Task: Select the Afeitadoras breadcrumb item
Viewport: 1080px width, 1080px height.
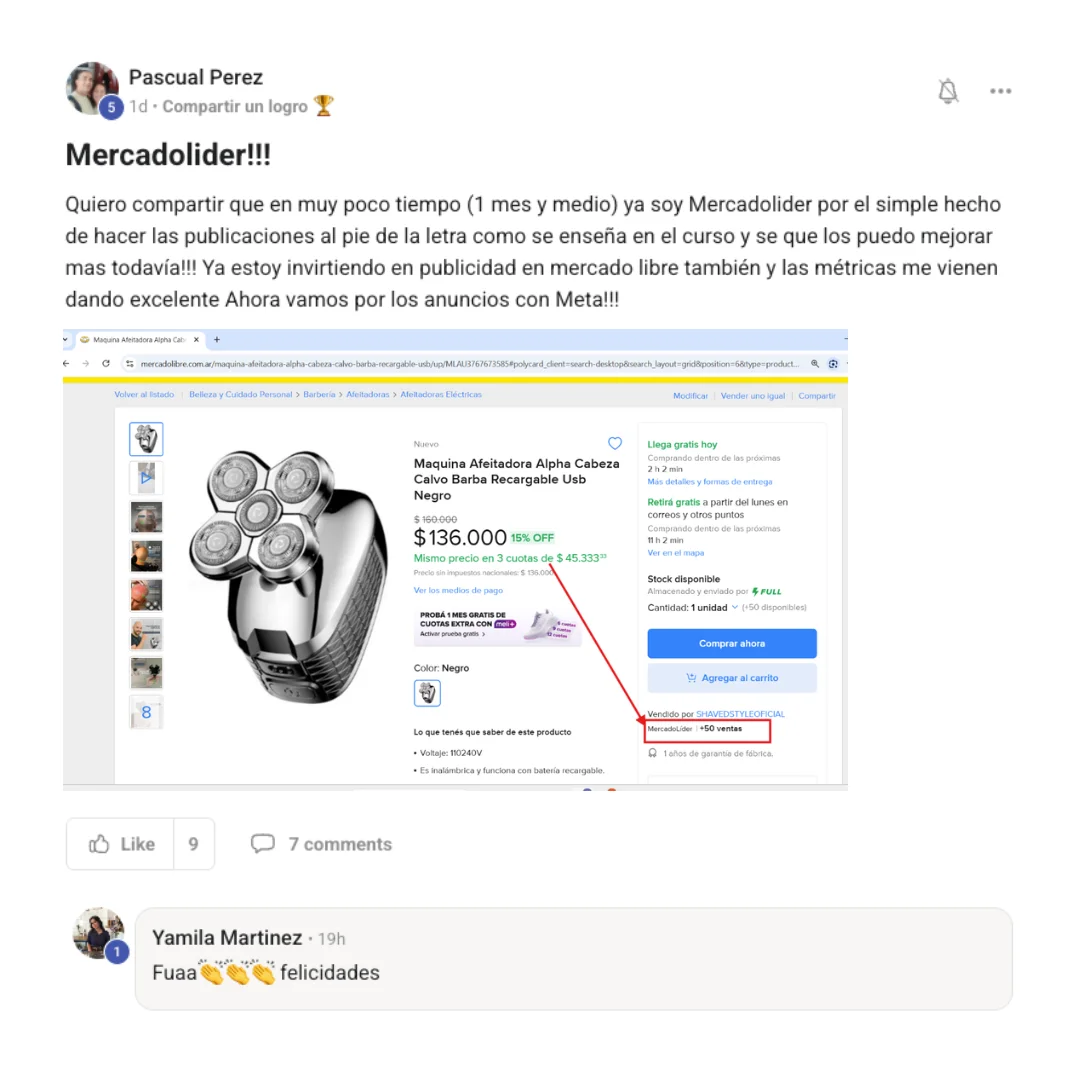Action: pos(367,395)
